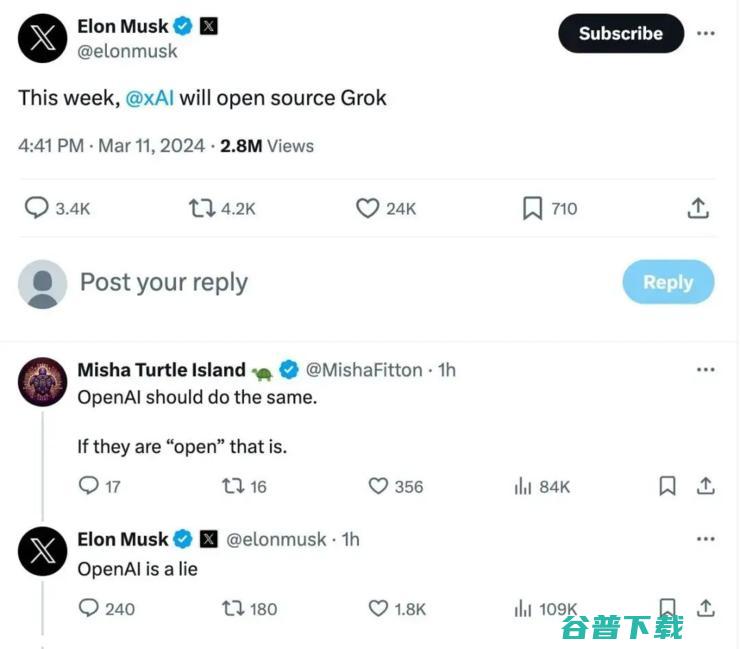Subscribe to Elon Musk
The image size is (740, 649).
pyautogui.click(x=620, y=33)
